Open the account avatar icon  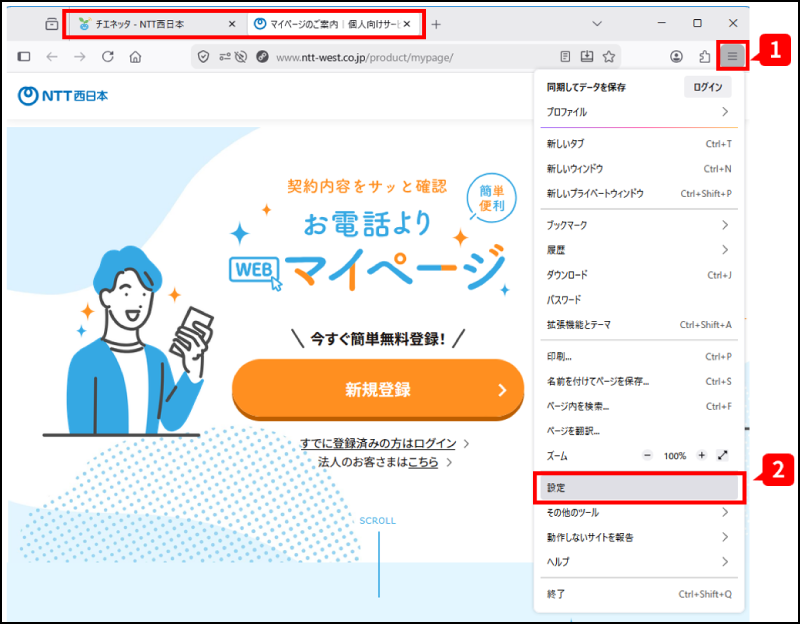pyautogui.click(x=677, y=57)
